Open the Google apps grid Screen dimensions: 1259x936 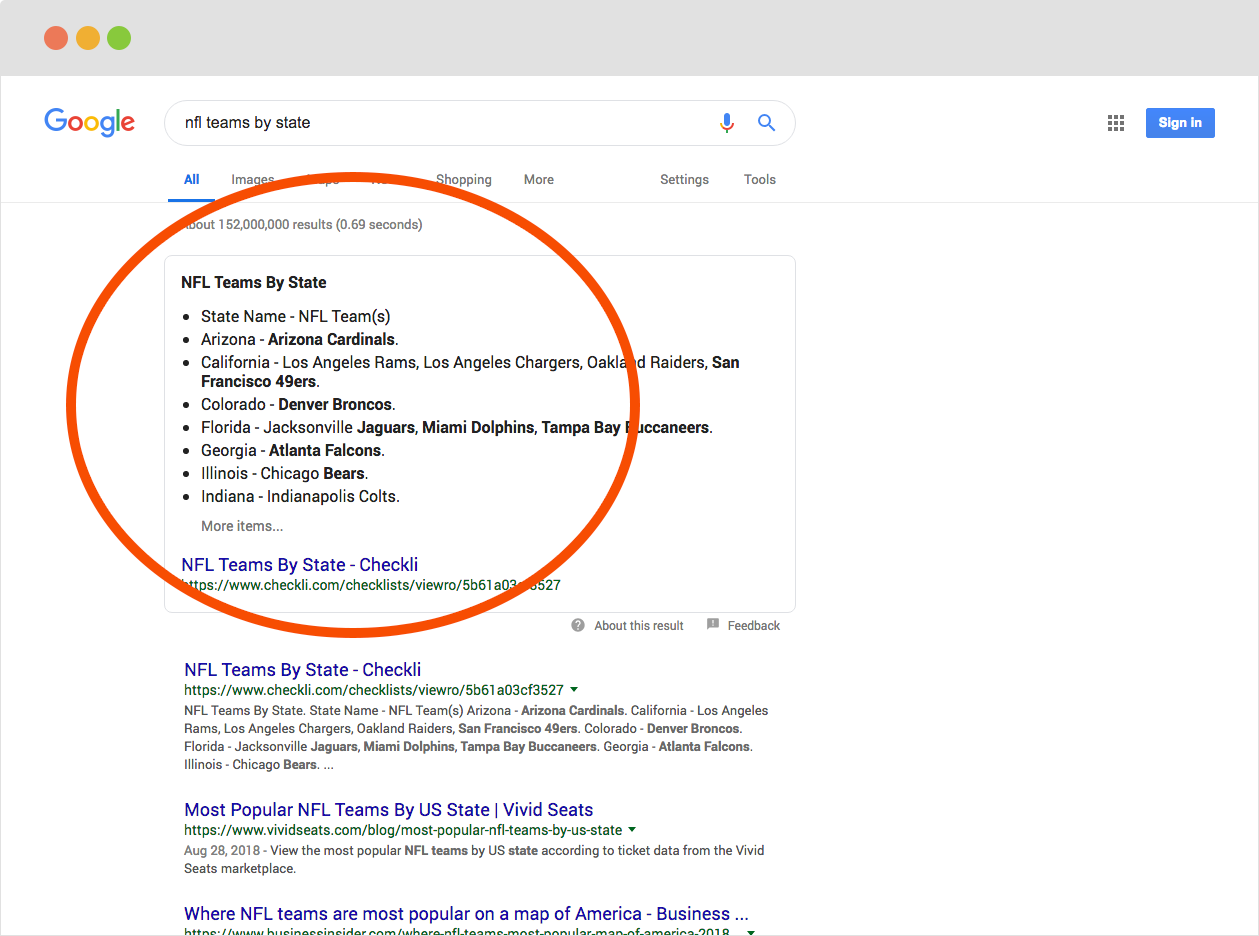(x=1116, y=123)
